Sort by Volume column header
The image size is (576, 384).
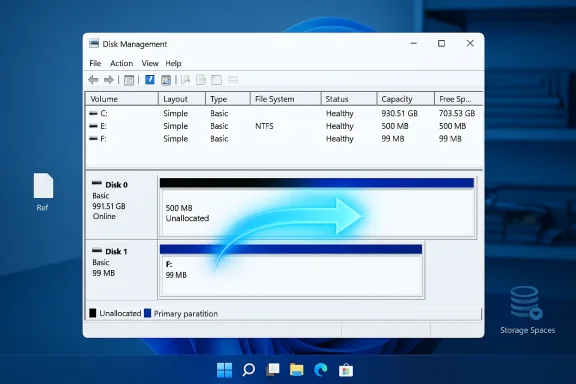(122, 99)
